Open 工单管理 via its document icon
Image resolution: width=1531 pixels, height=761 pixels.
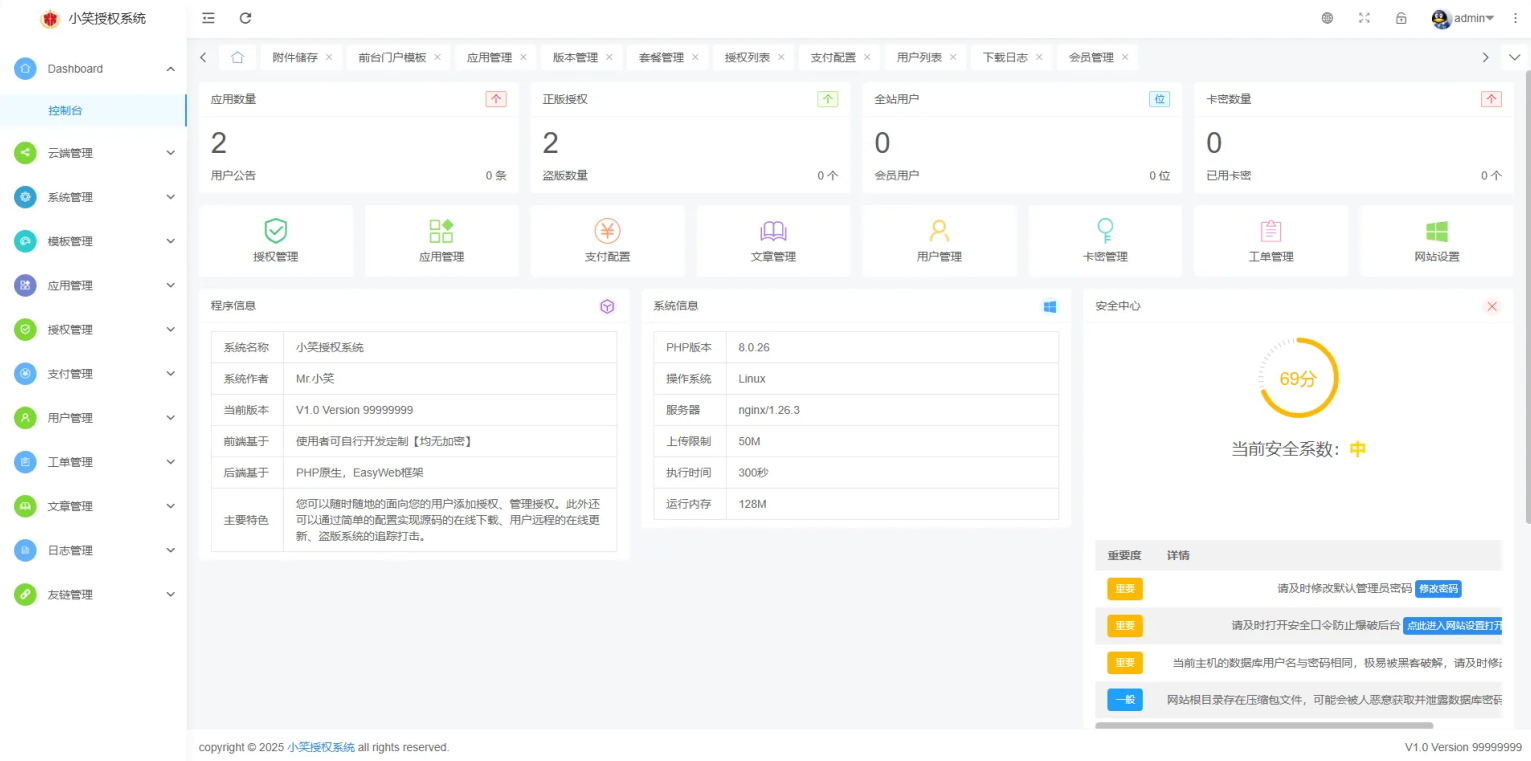[x=1271, y=232]
